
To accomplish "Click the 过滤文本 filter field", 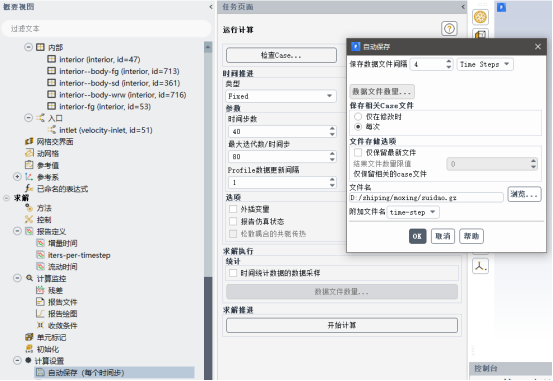I will [x=107, y=29].
